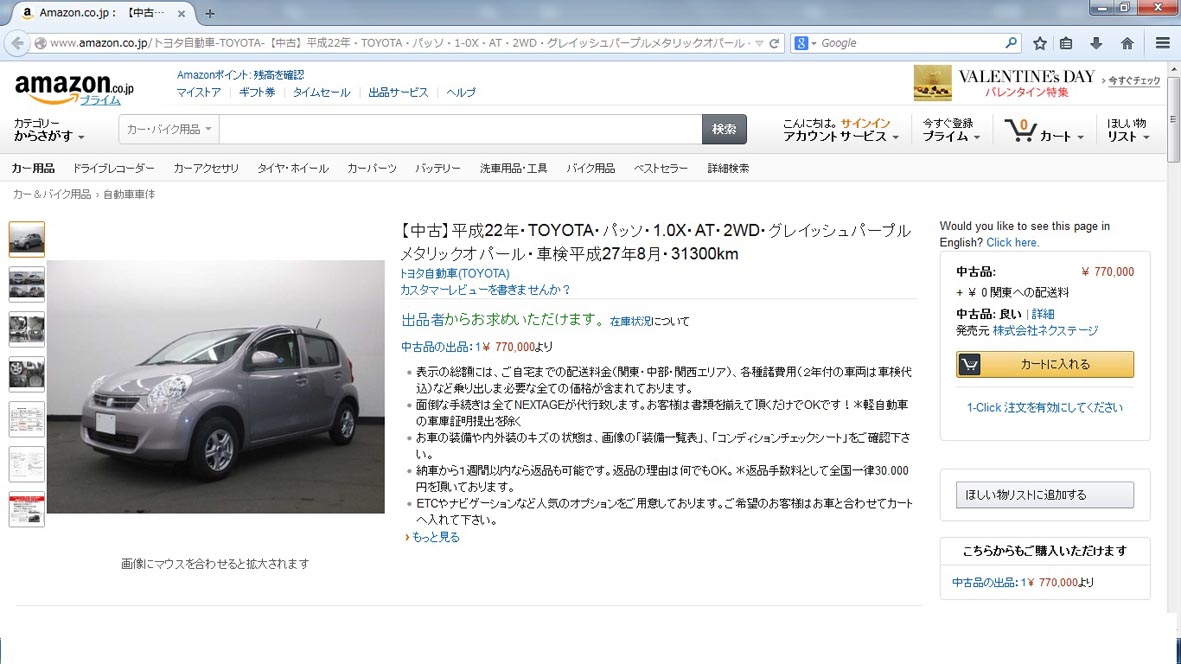
Task: Click 'Click here' for English page
Action: pyautogui.click(x=1012, y=242)
